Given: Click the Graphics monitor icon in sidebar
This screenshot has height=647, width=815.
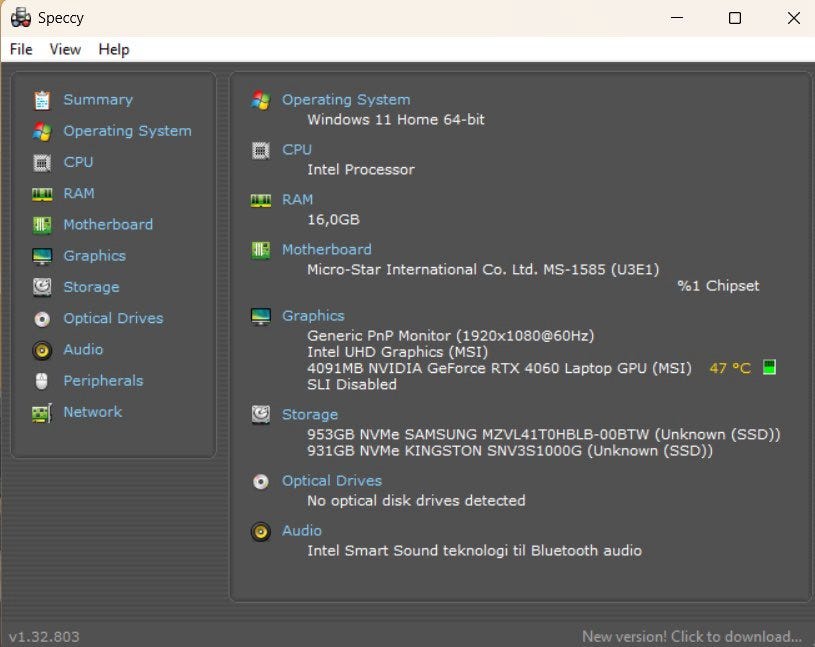Looking at the screenshot, I should 42,256.
